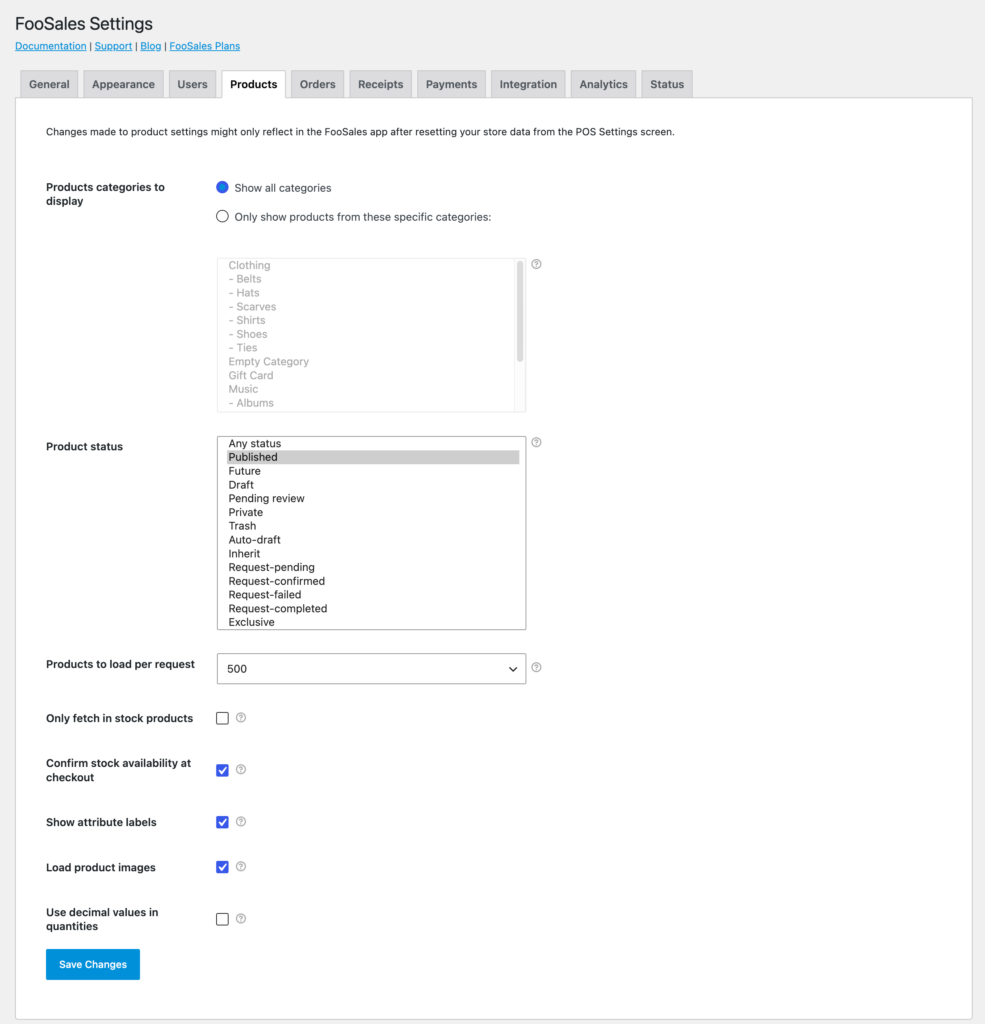Select Published in Product status list
This screenshot has width=985, height=1024.
pos(373,457)
